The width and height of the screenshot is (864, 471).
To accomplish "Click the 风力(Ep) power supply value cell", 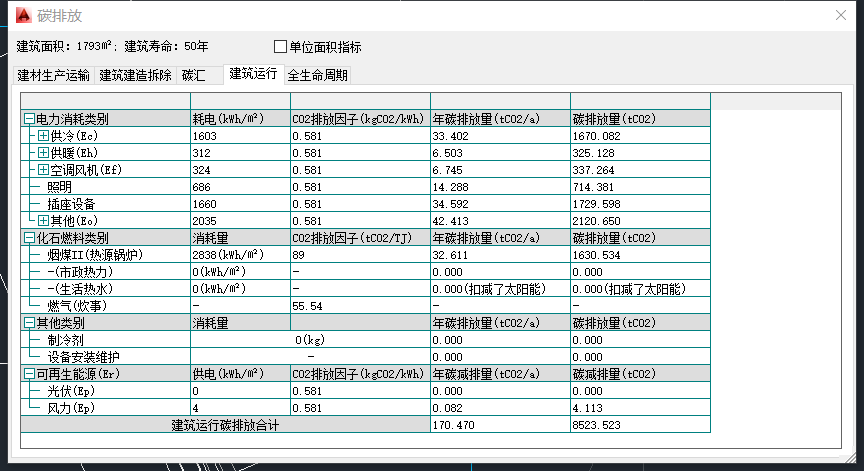I will click(x=239, y=408).
